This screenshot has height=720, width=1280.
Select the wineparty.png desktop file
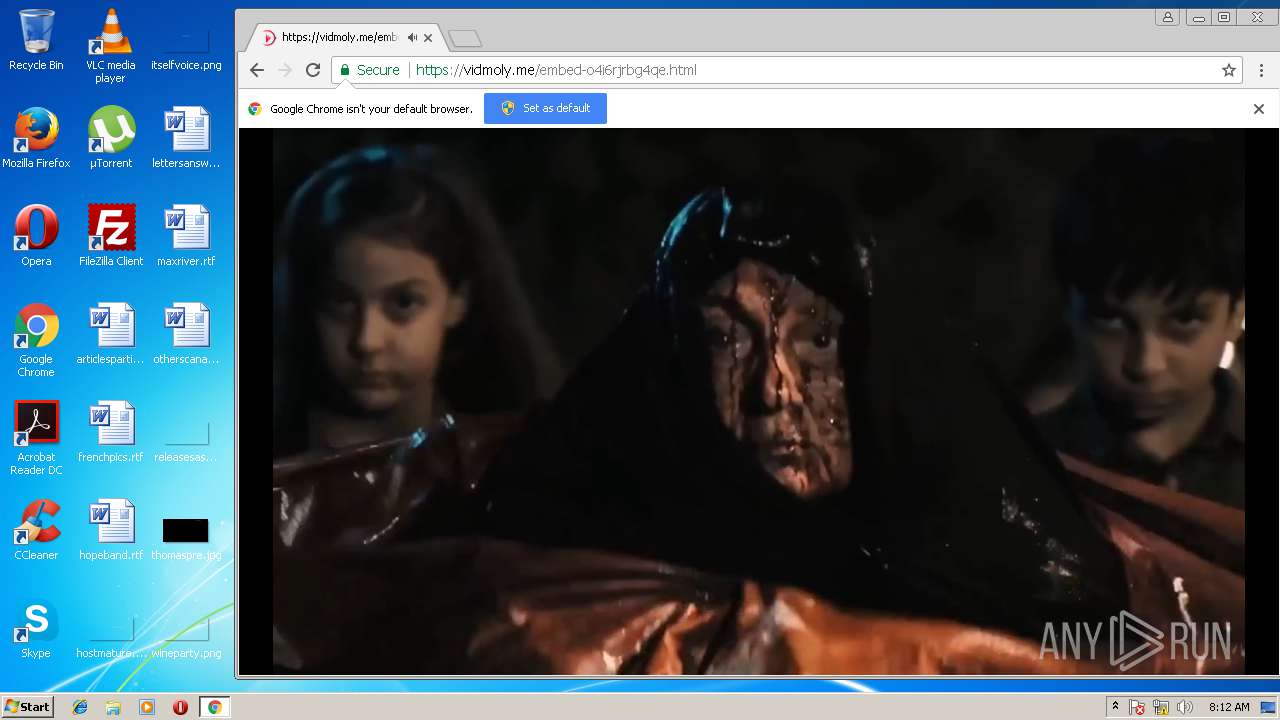click(x=186, y=638)
